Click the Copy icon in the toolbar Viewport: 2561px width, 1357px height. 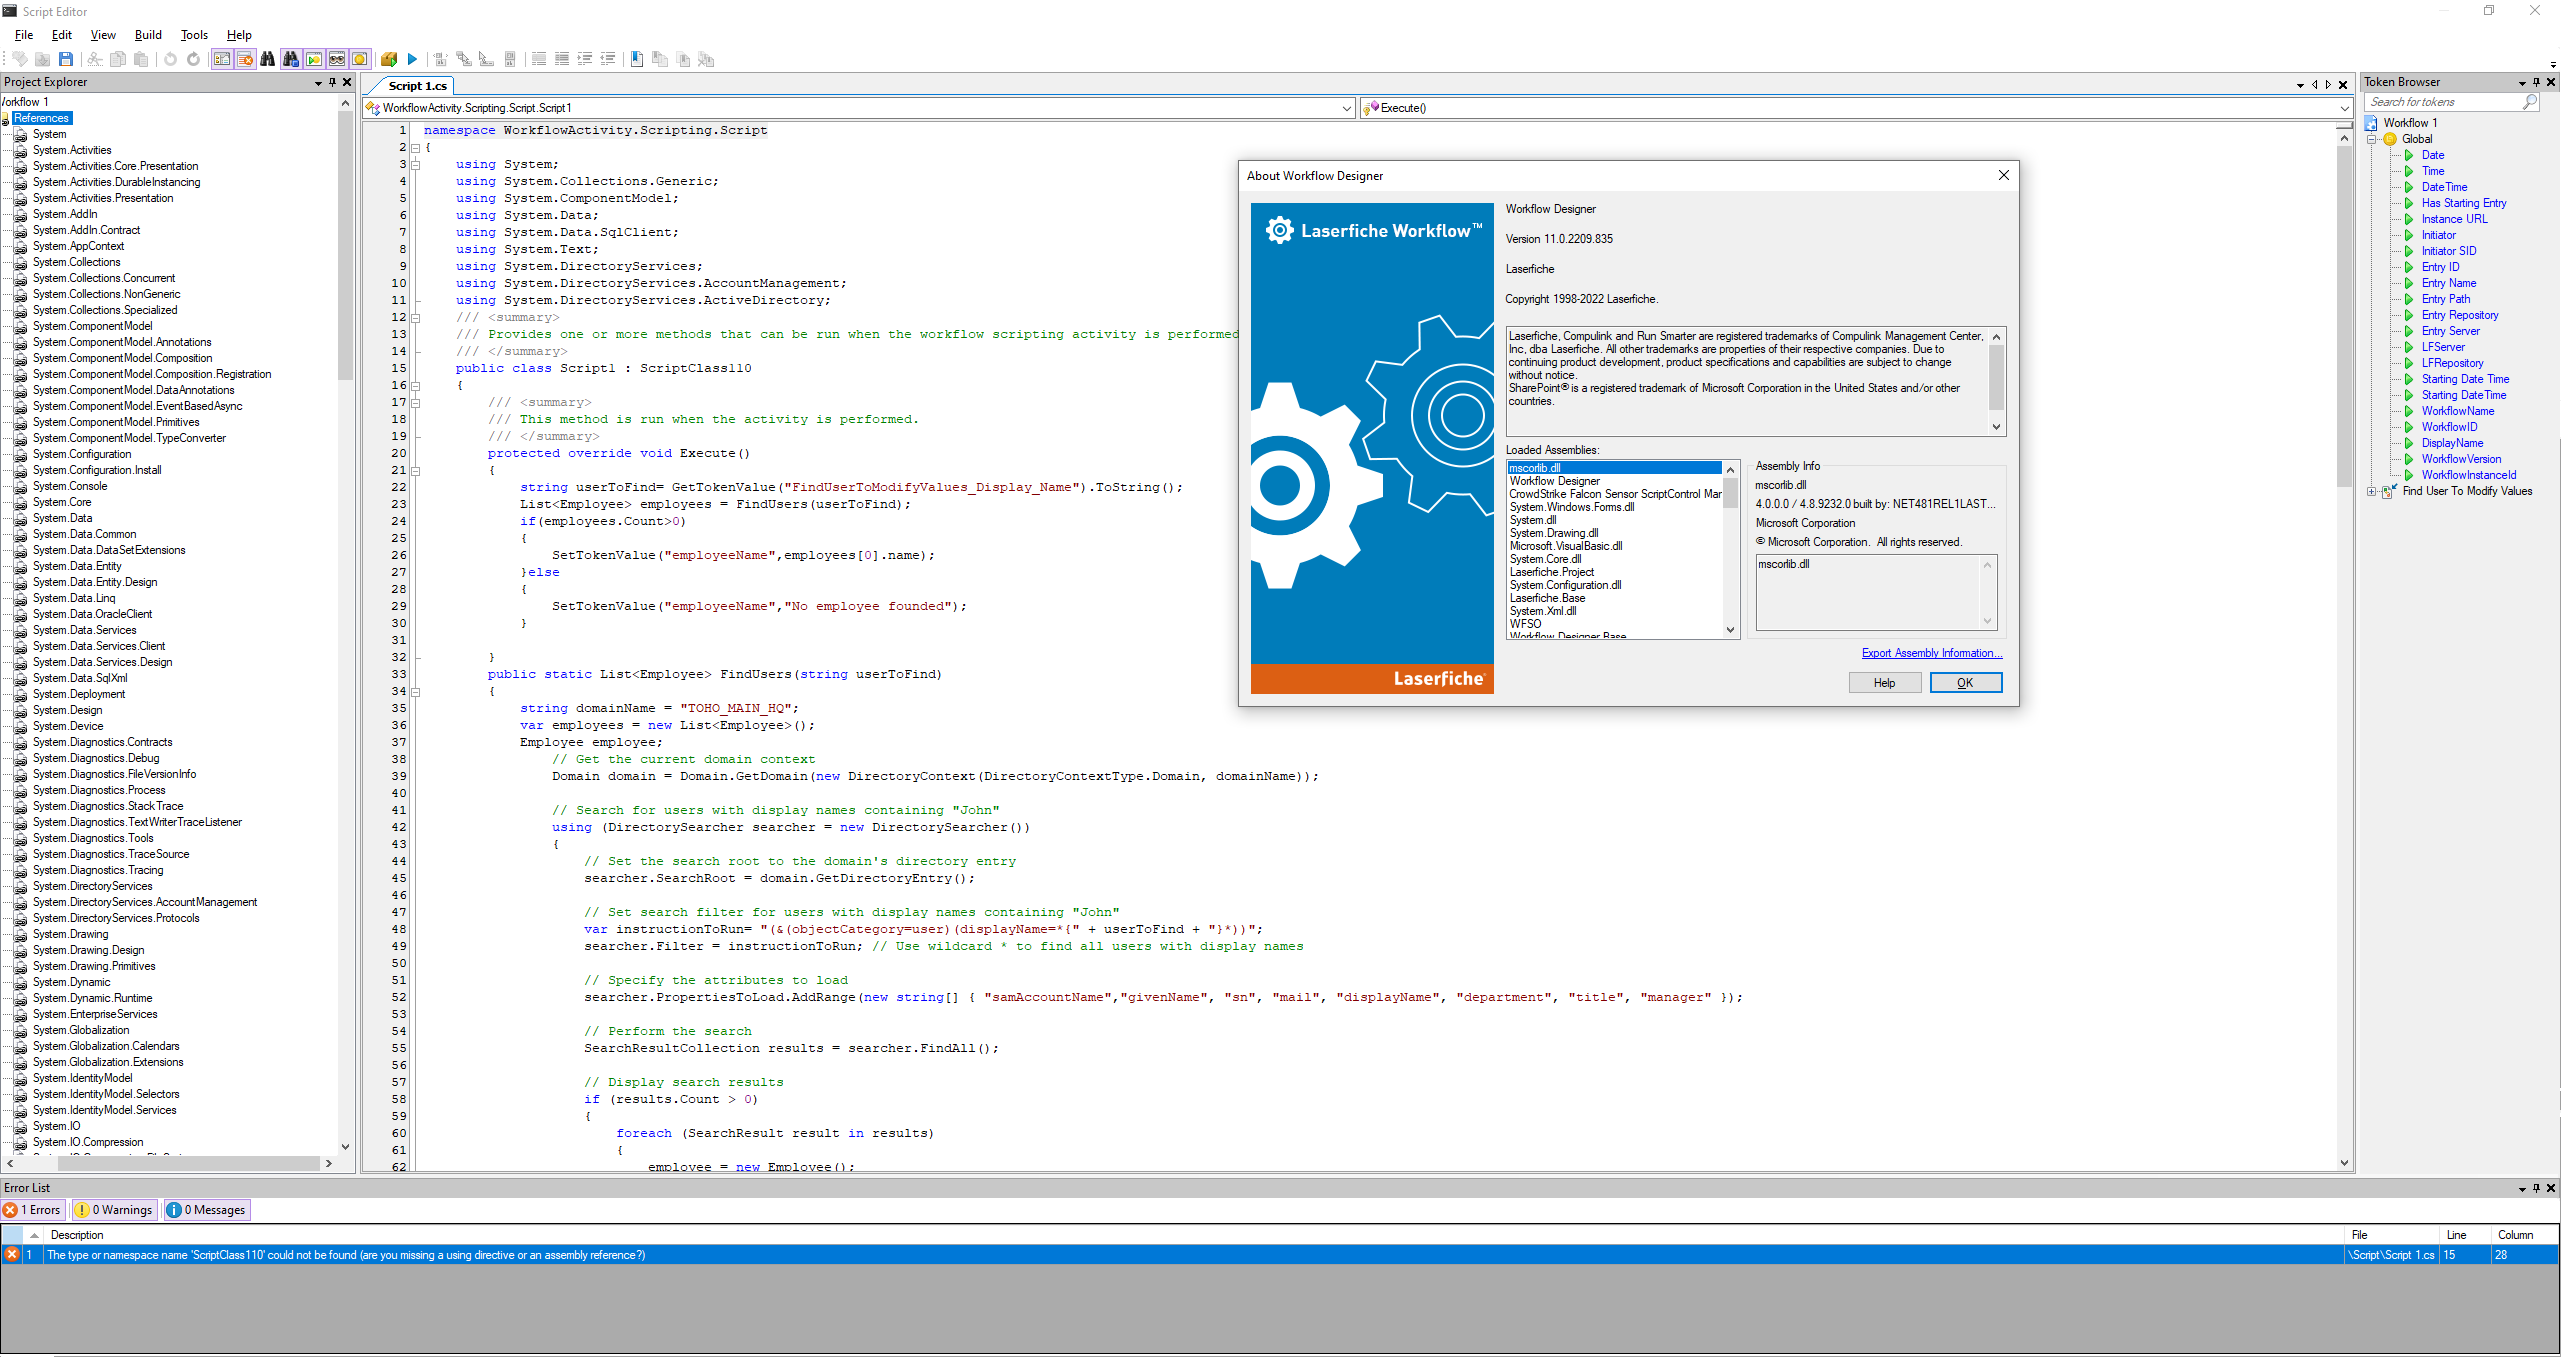[x=118, y=59]
